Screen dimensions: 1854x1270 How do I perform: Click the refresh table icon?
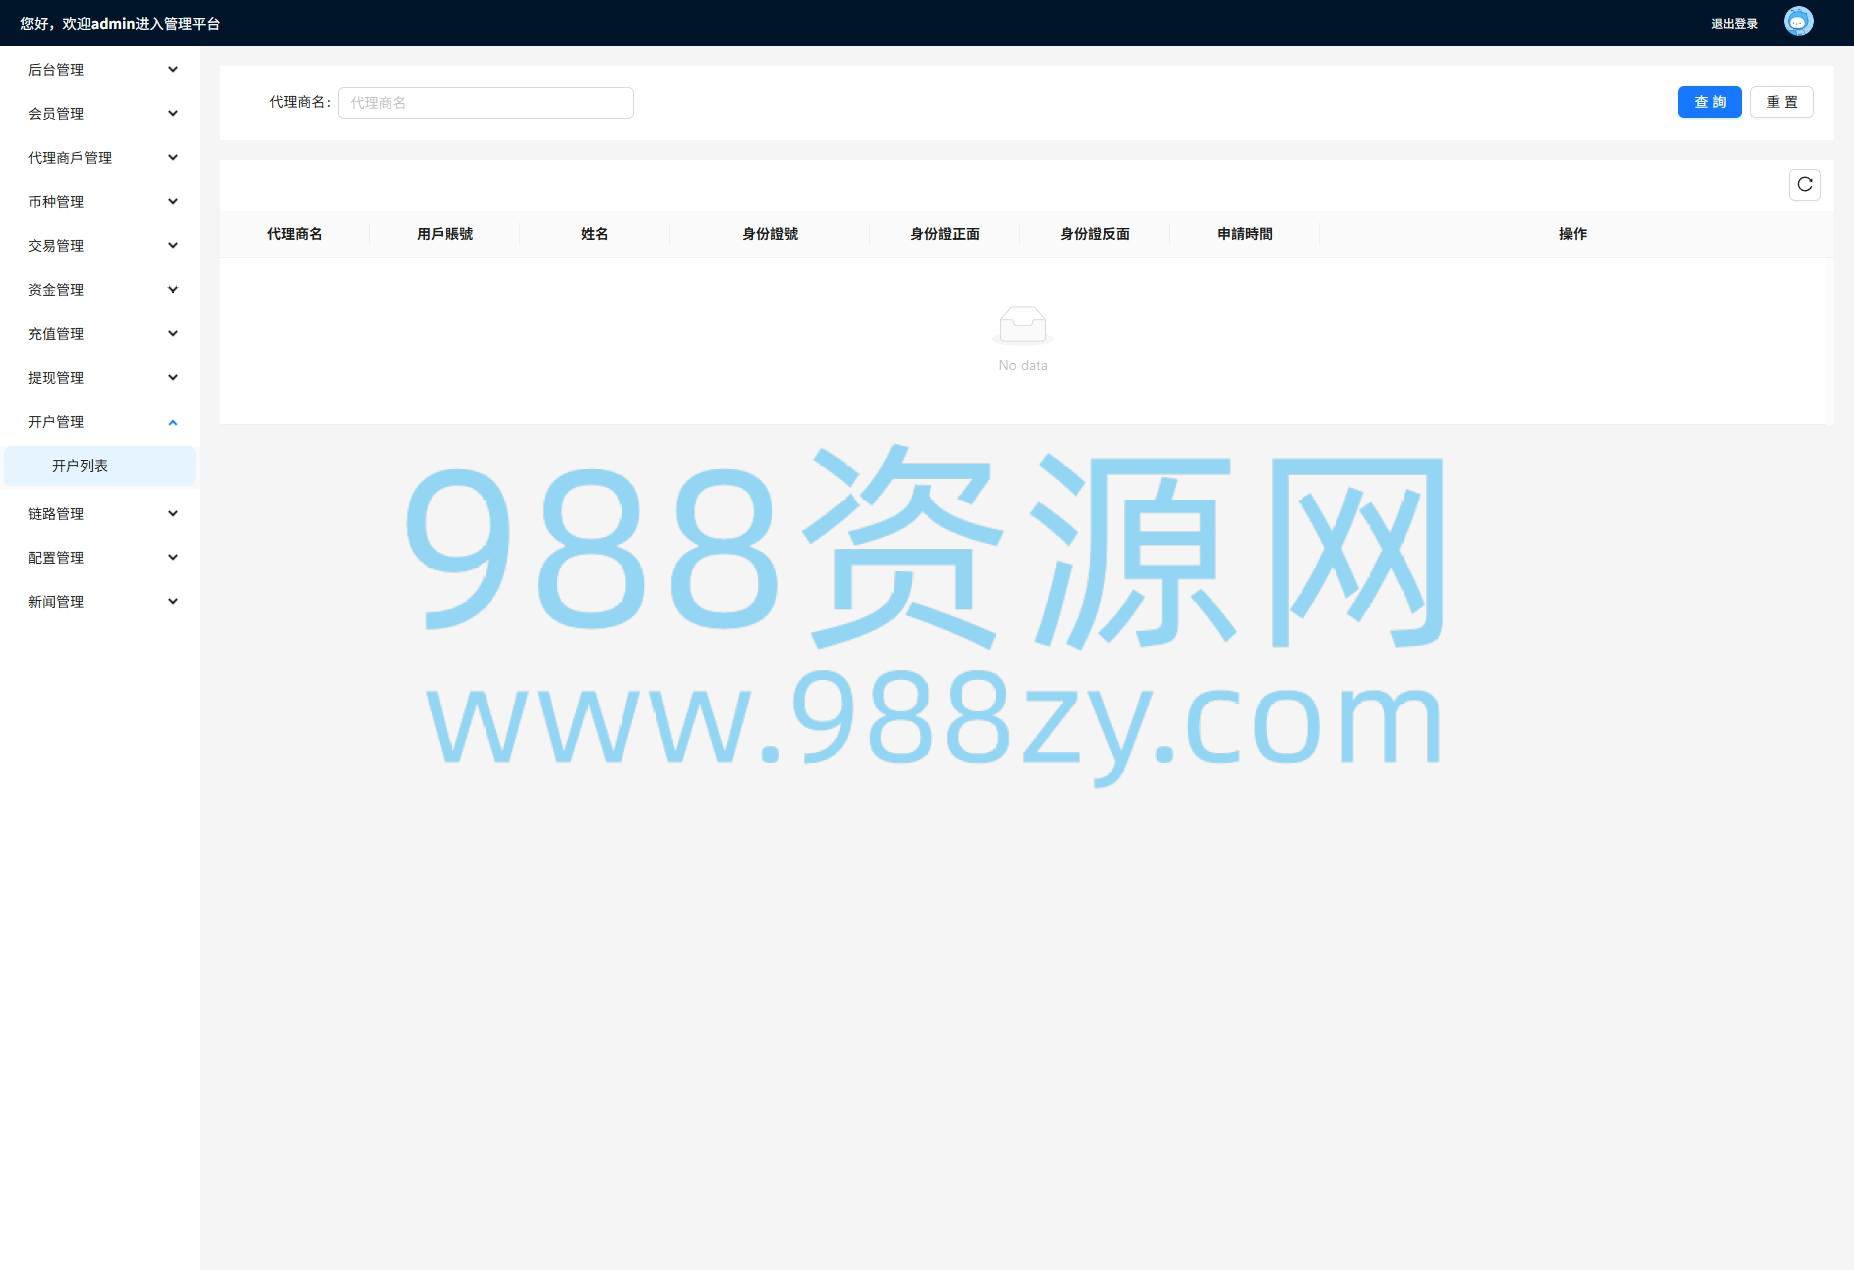point(1804,185)
